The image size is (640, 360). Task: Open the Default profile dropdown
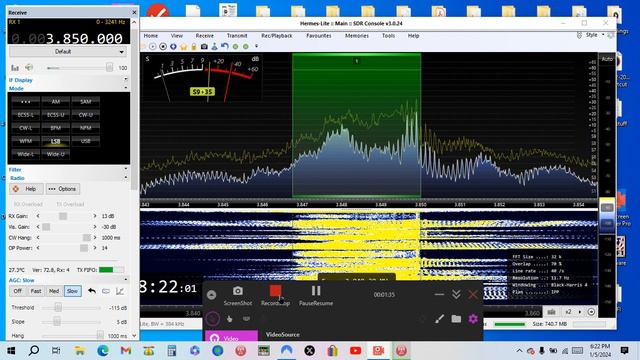point(67,52)
